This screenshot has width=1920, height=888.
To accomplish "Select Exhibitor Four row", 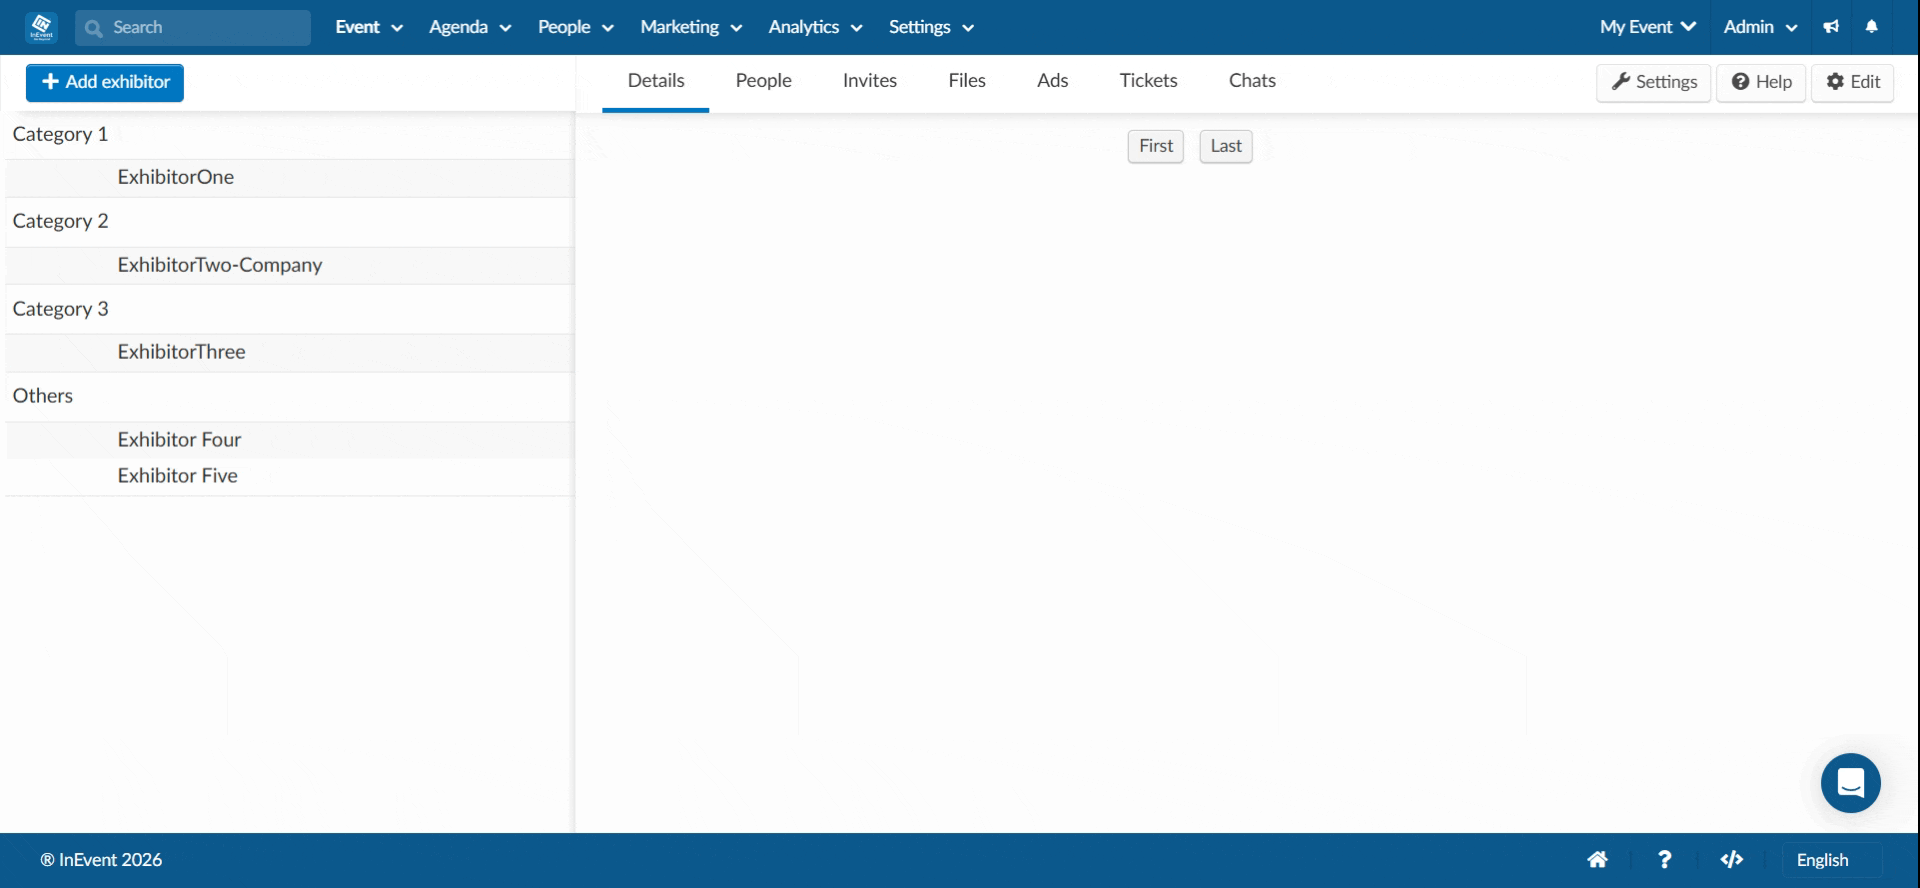I will tap(290, 440).
